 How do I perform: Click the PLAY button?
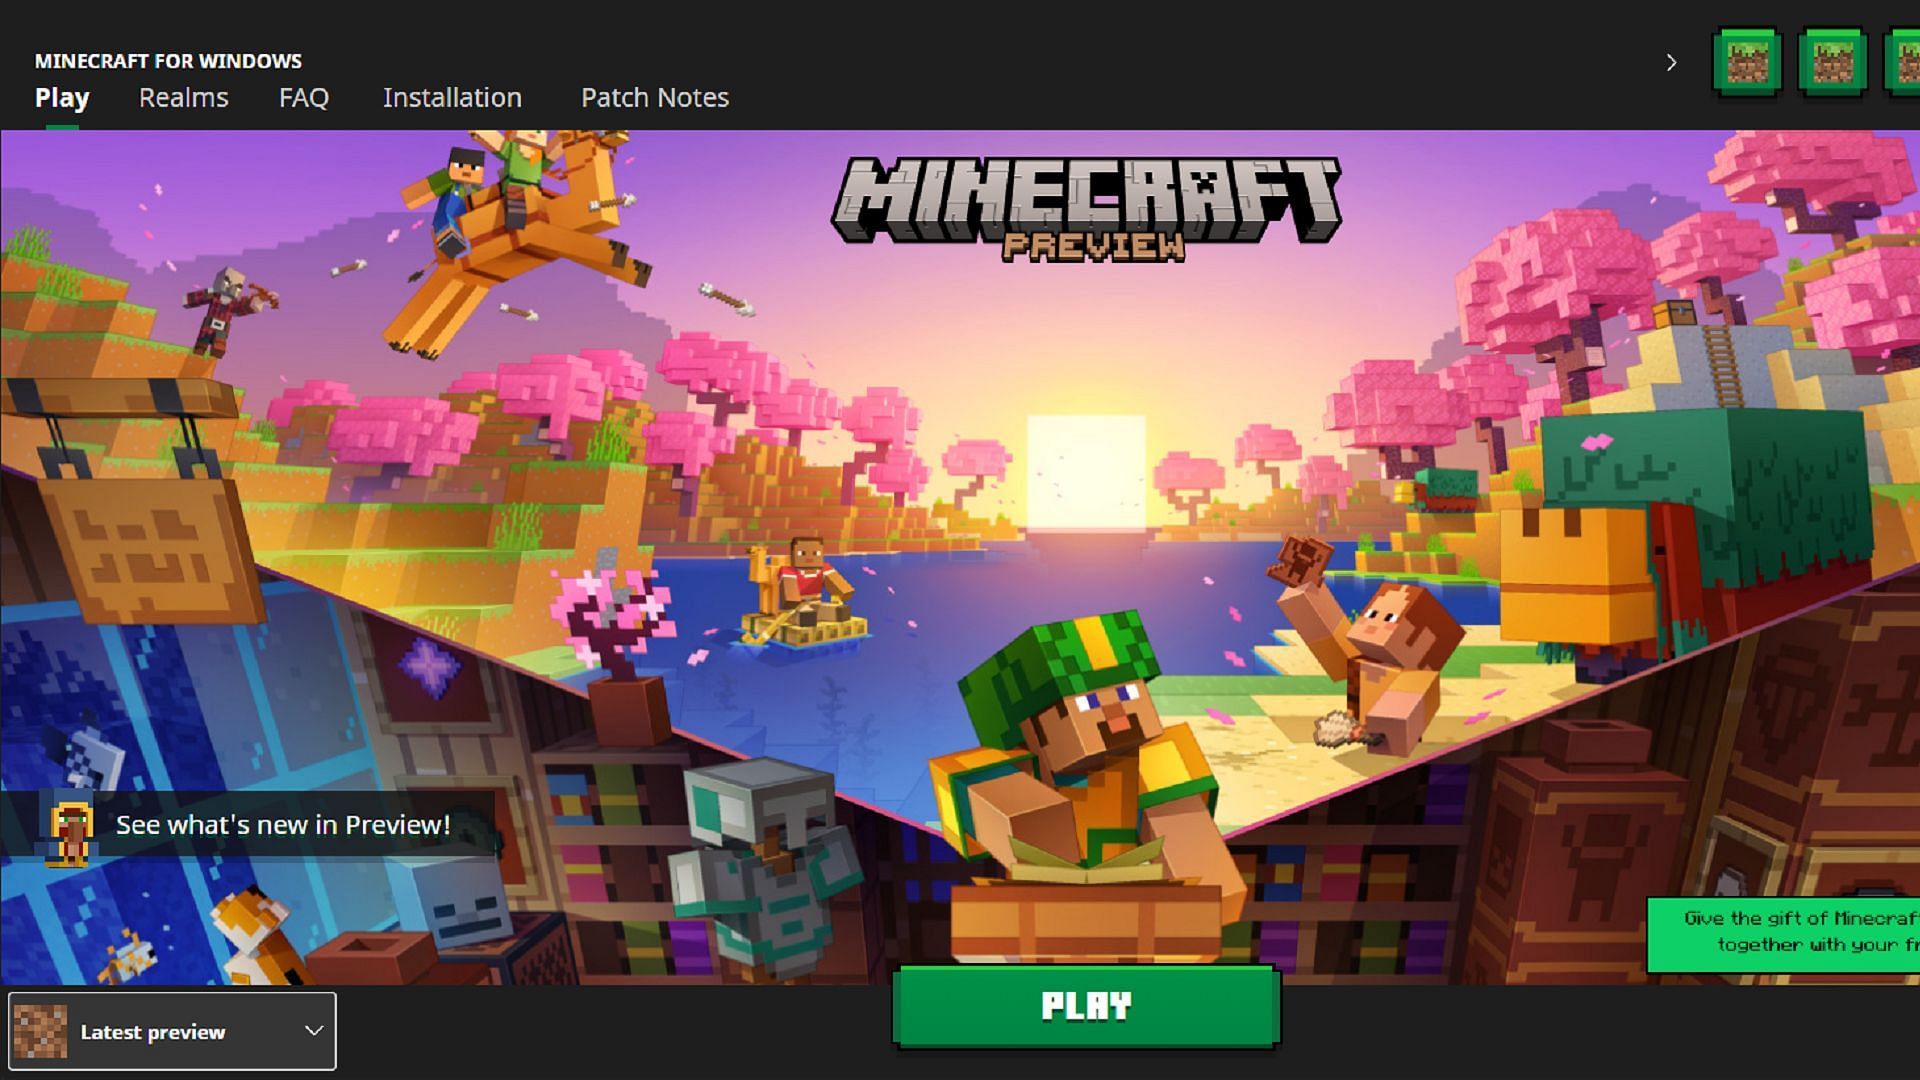click(1087, 1005)
